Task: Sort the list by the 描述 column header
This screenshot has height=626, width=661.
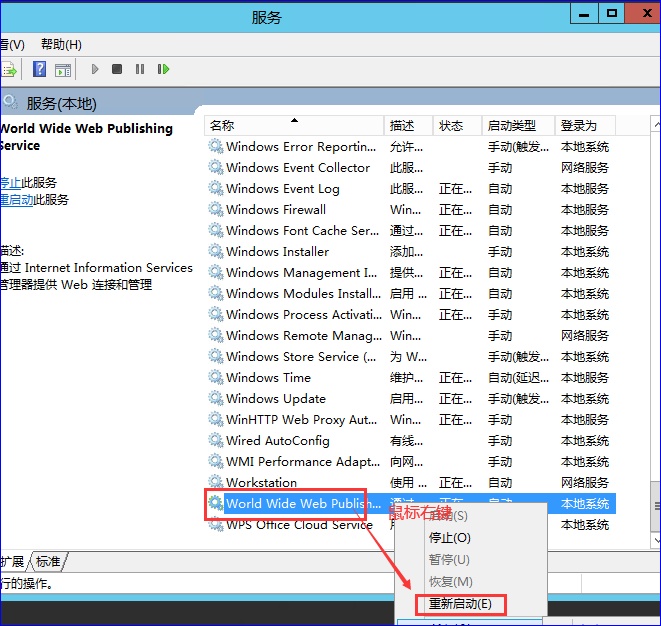Action: pyautogui.click(x=408, y=125)
